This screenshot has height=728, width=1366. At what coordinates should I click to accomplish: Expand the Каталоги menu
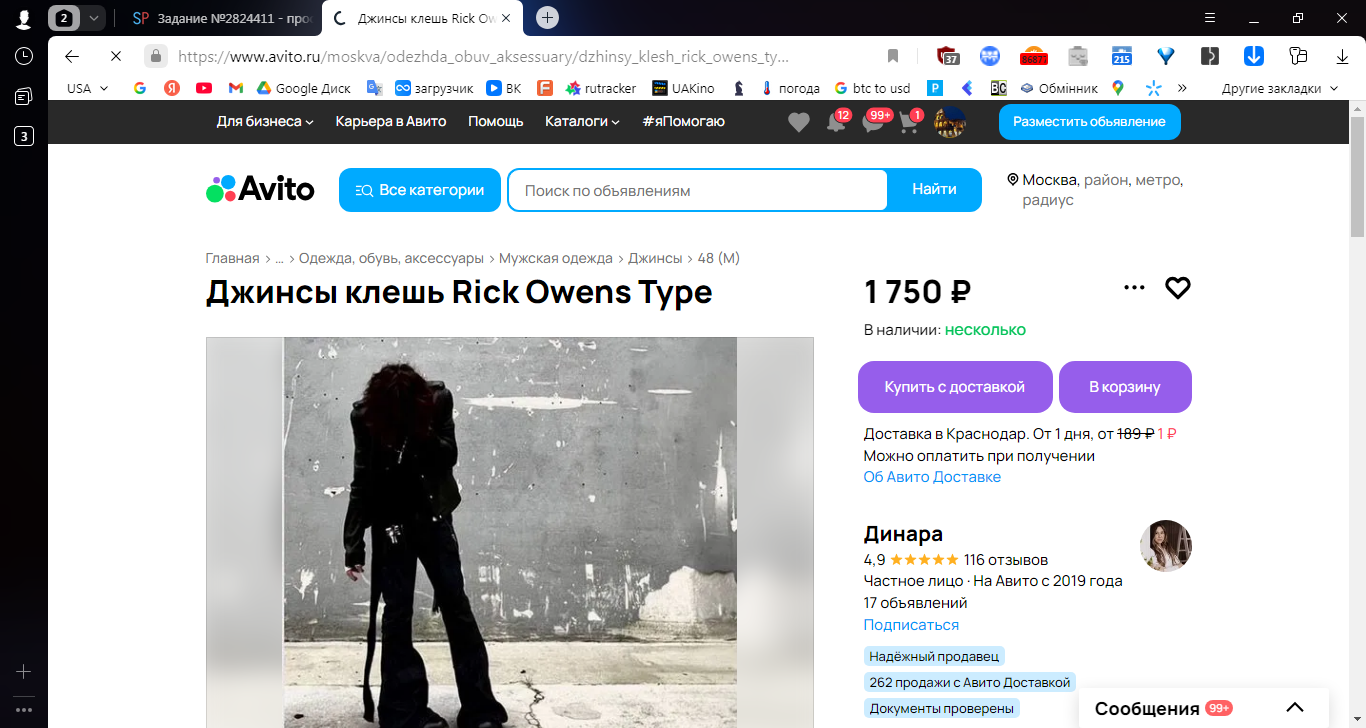(x=582, y=121)
